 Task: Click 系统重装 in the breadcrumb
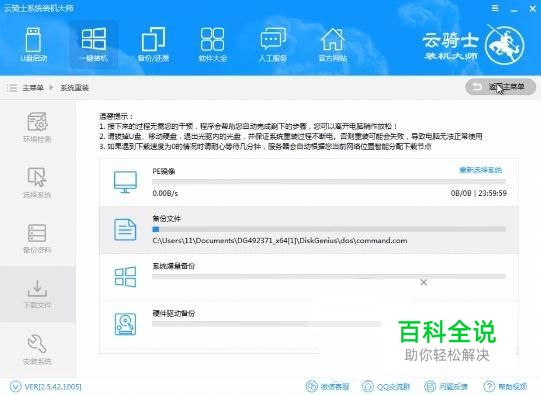pyautogui.click(x=75, y=88)
